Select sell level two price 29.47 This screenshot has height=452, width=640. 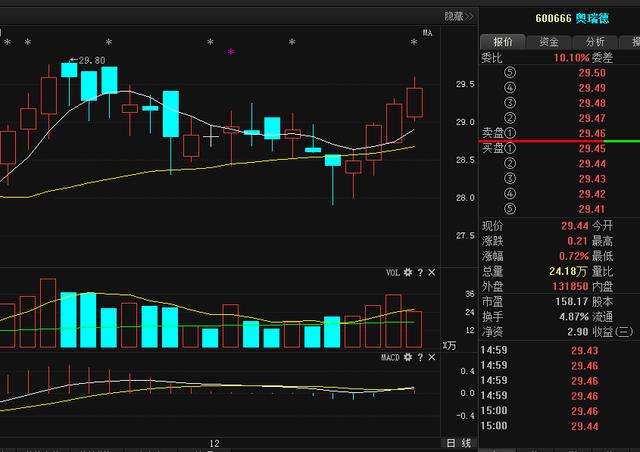pos(592,118)
